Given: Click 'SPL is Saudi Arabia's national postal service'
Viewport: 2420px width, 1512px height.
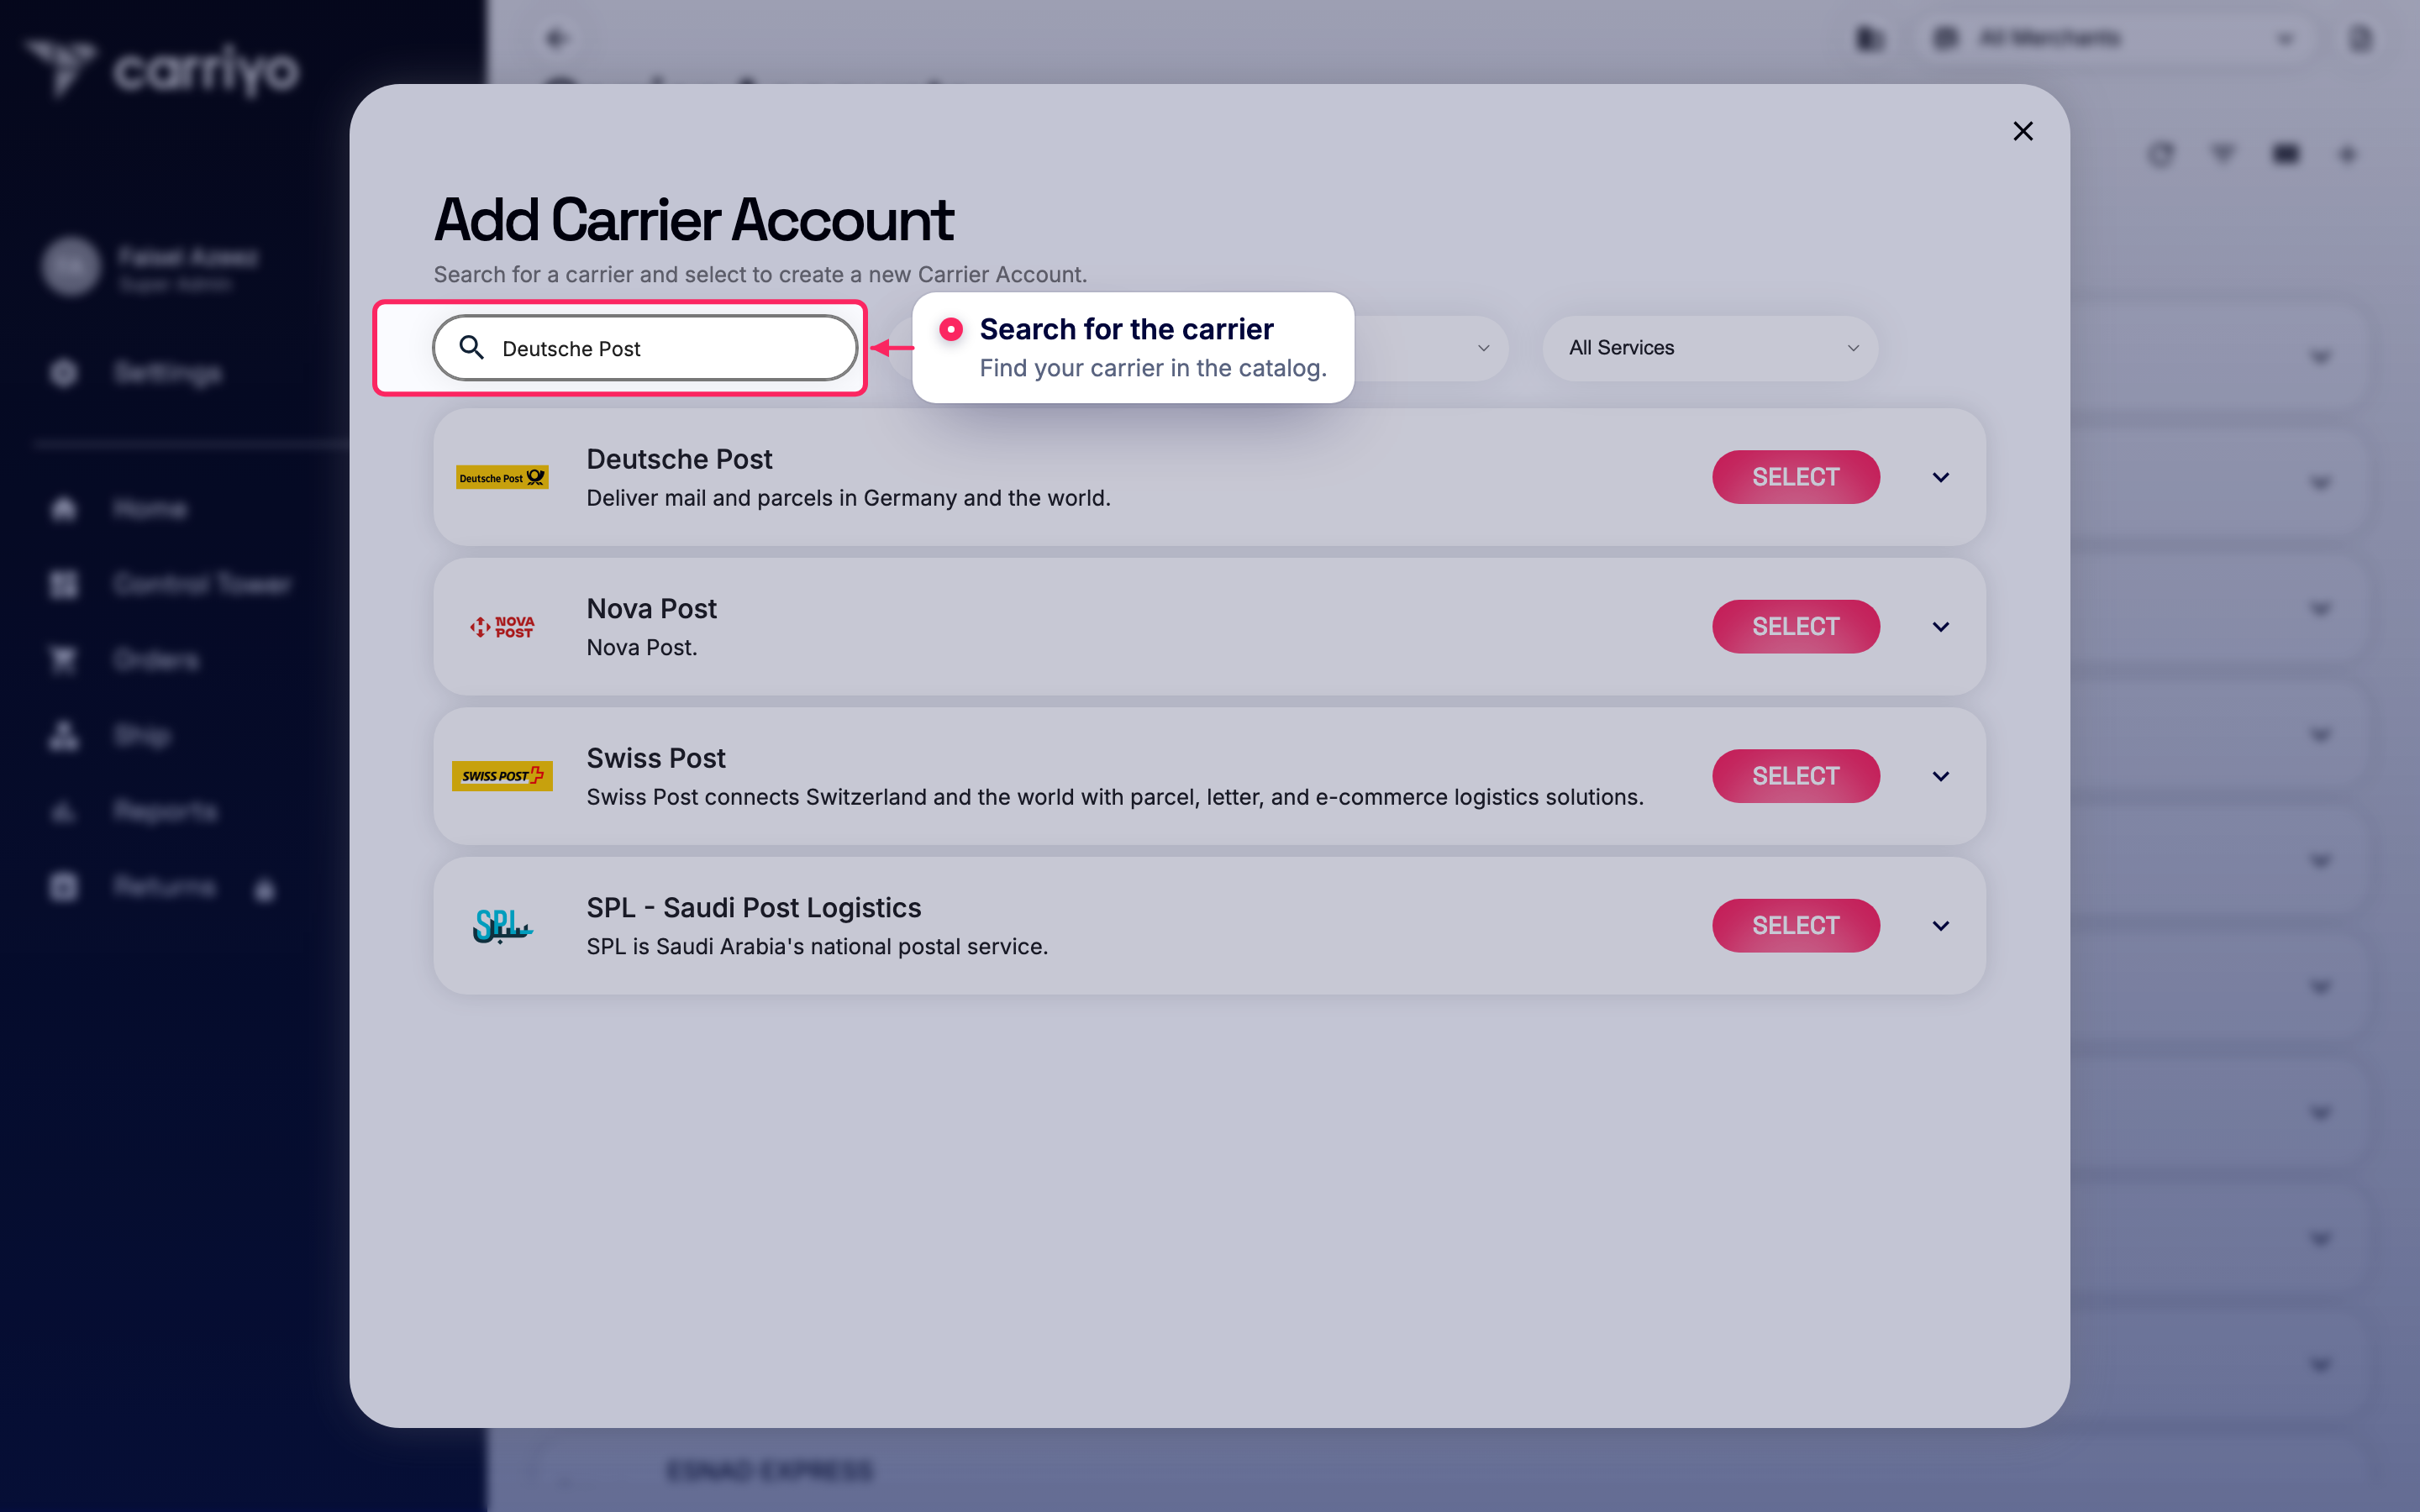Looking at the screenshot, I should [x=817, y=946].
